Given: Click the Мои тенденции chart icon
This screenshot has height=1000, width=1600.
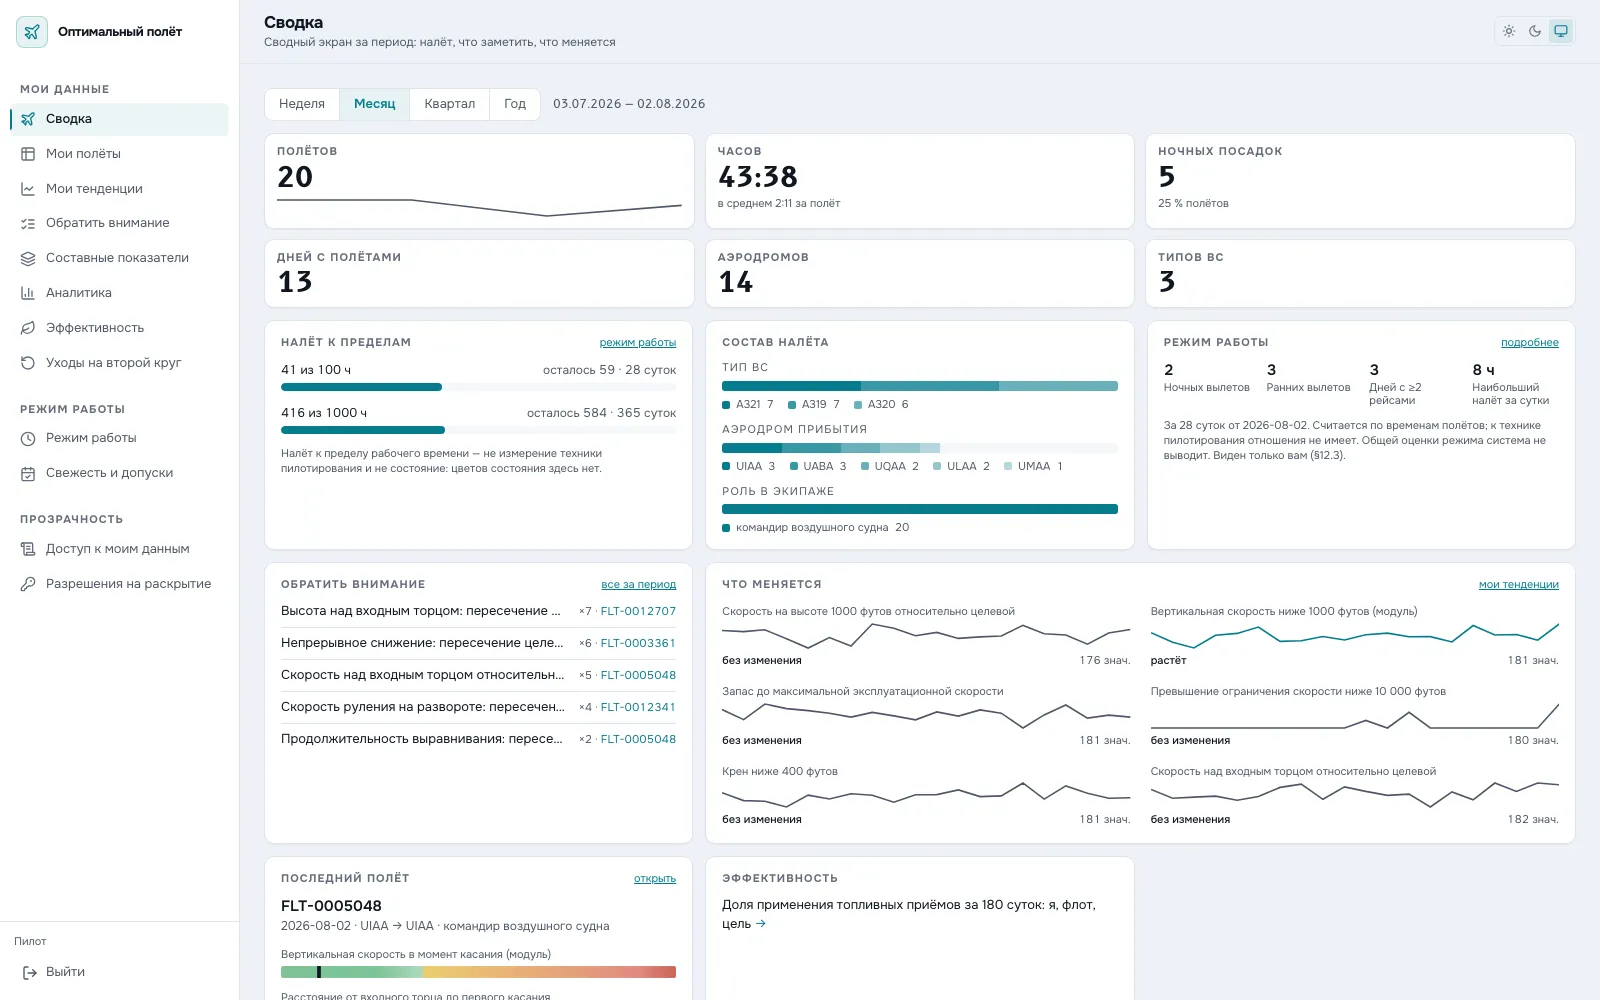Looking at the screenshot, I should click(x=28, y=189).
